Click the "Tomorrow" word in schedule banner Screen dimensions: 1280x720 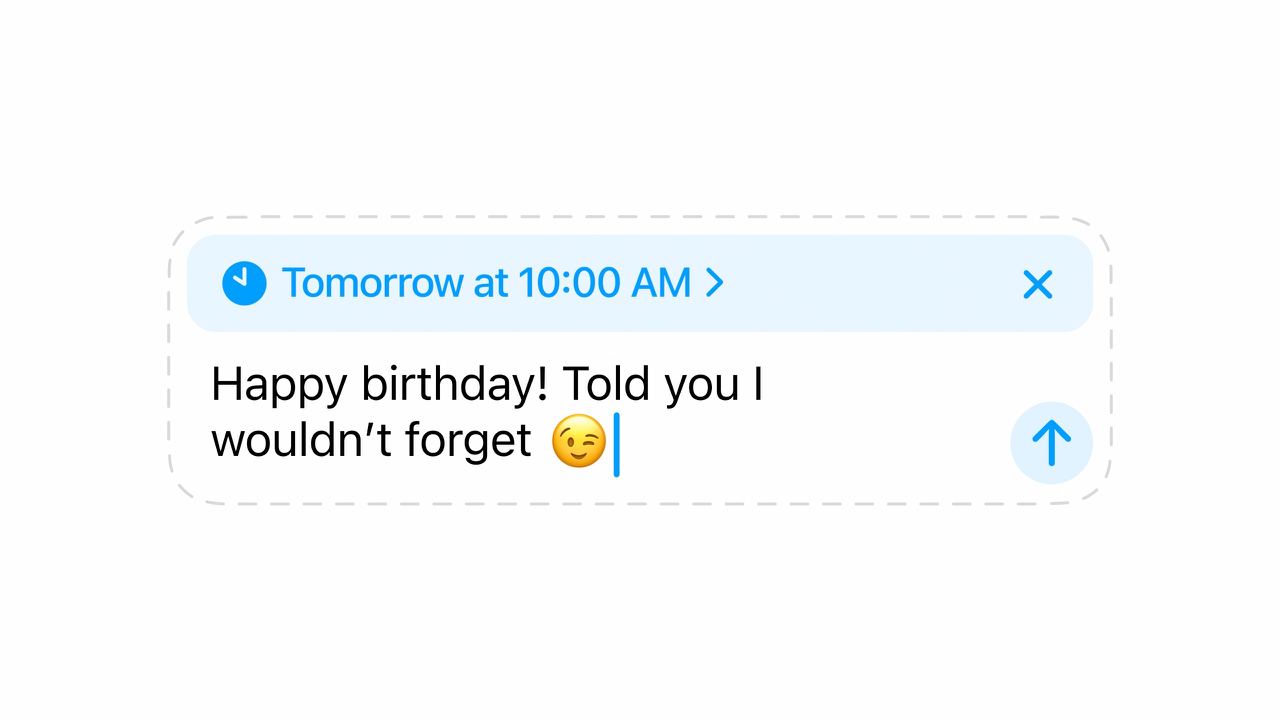pyautogui.click(x=372, y=283)
